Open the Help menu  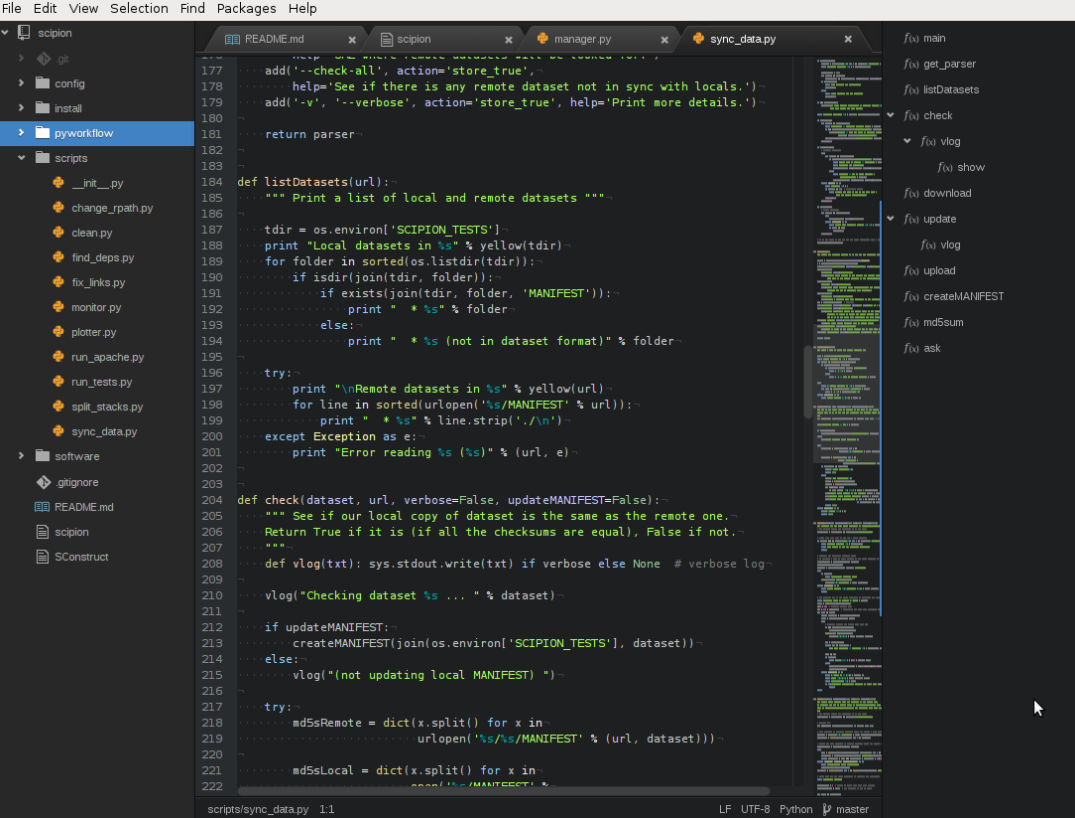click(302, 8)
